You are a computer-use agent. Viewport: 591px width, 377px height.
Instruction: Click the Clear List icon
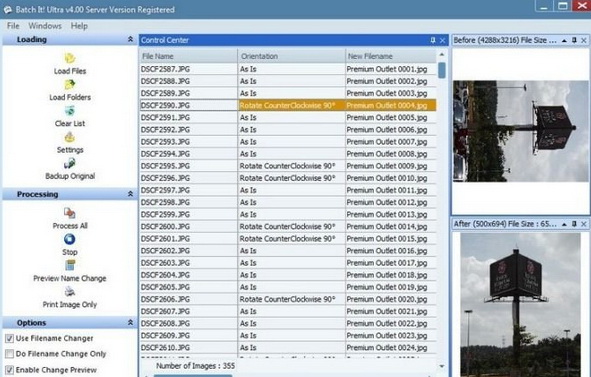(70, 111)
